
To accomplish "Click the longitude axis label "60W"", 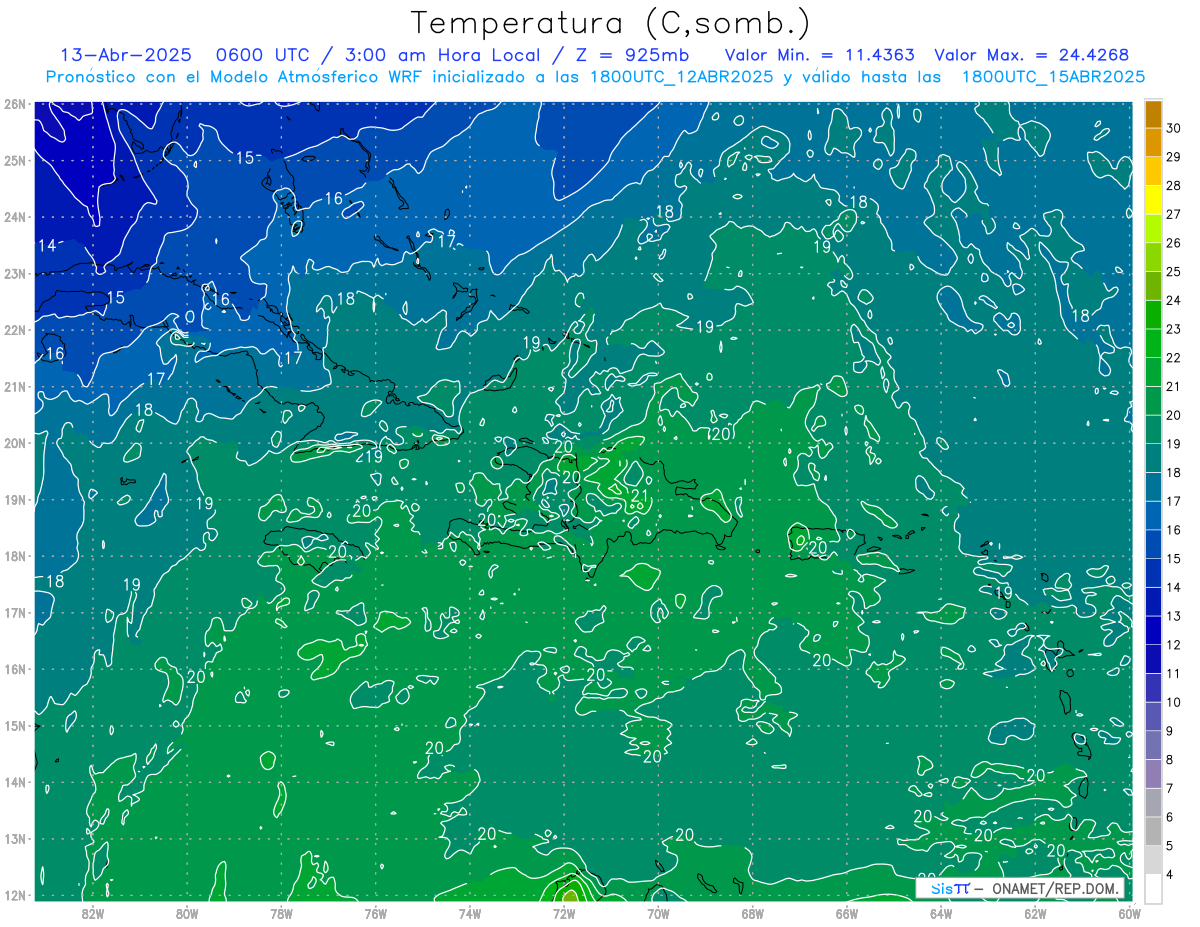I will click(1129, 913).
